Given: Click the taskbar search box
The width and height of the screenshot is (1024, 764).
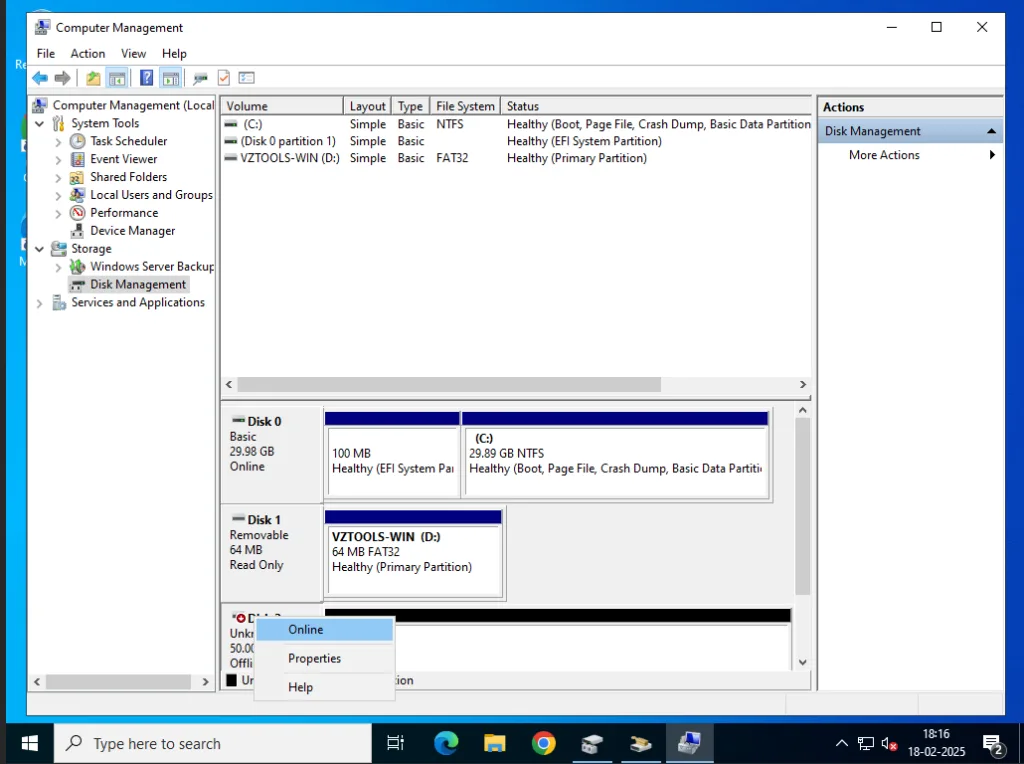Looking at the screenshot, I should pos(213,743).
